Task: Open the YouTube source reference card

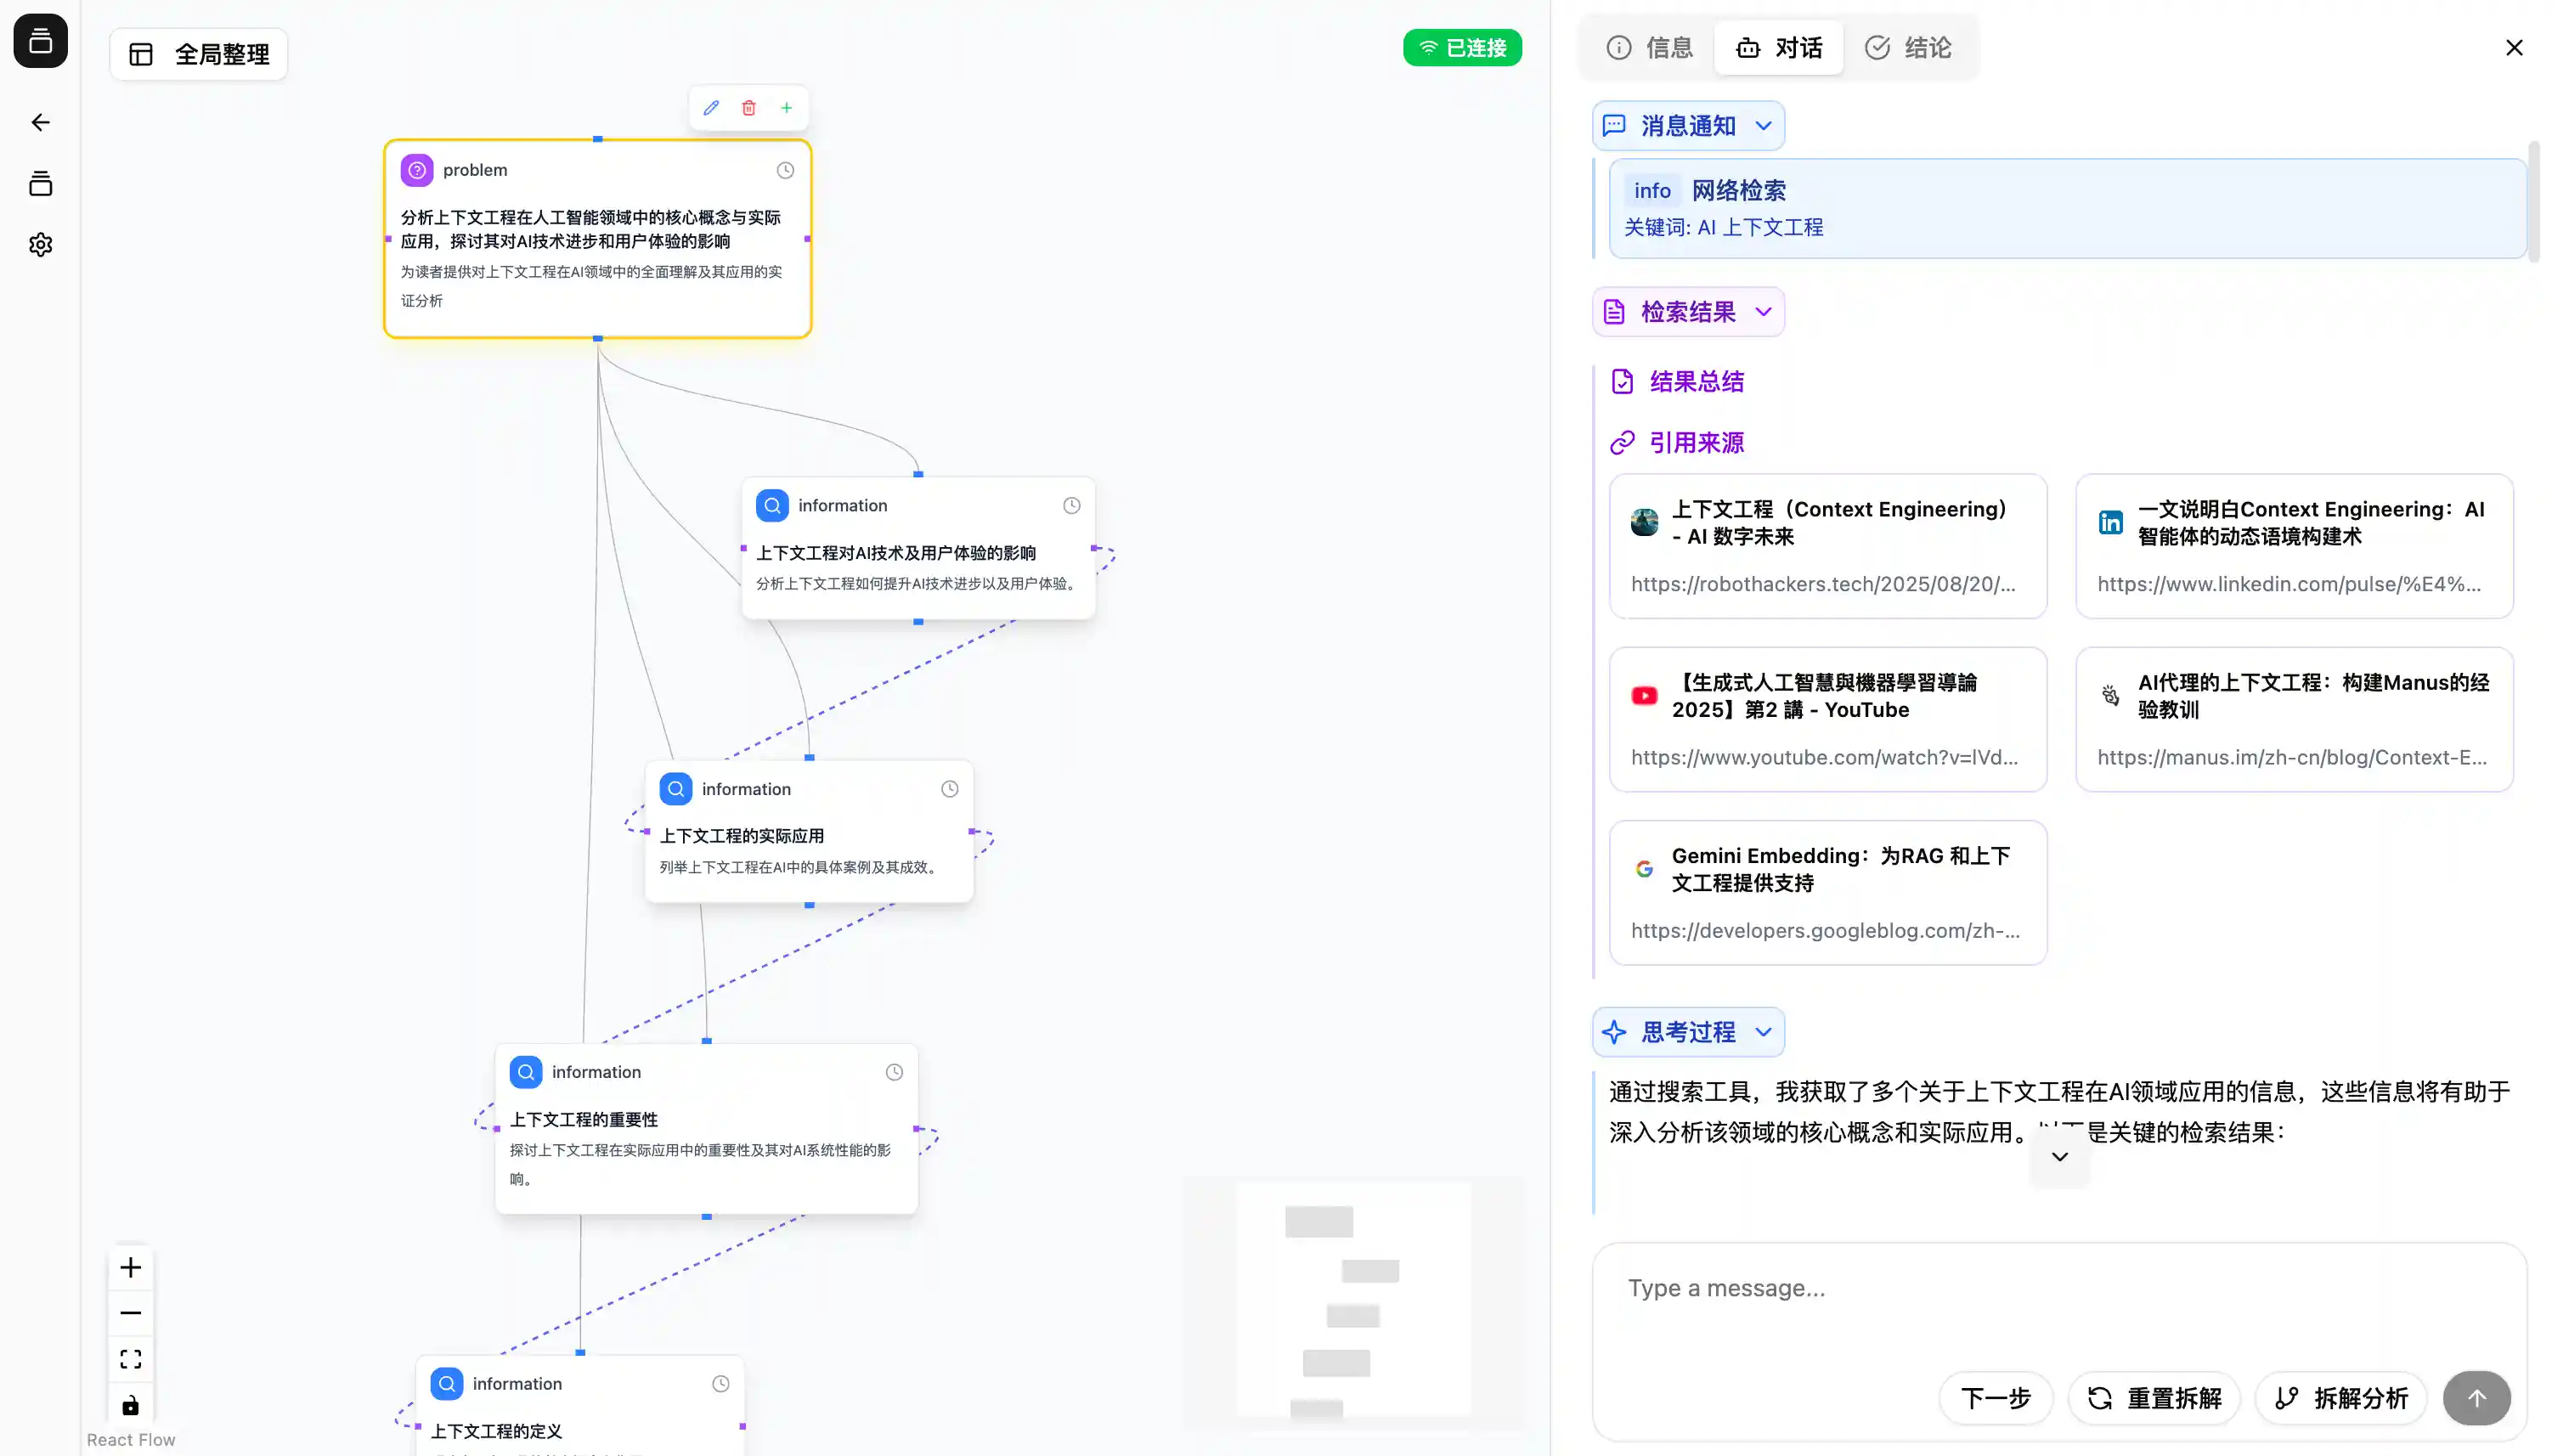Action: pos(1828,719)
